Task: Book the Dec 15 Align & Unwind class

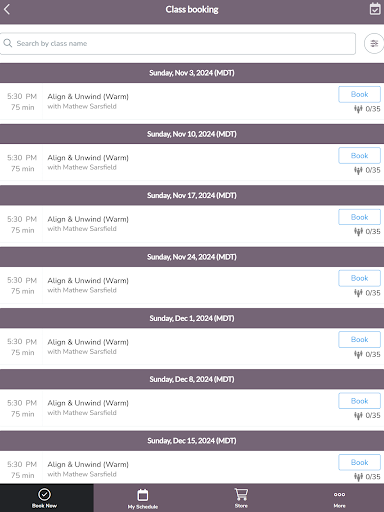Action: [359, 462]
